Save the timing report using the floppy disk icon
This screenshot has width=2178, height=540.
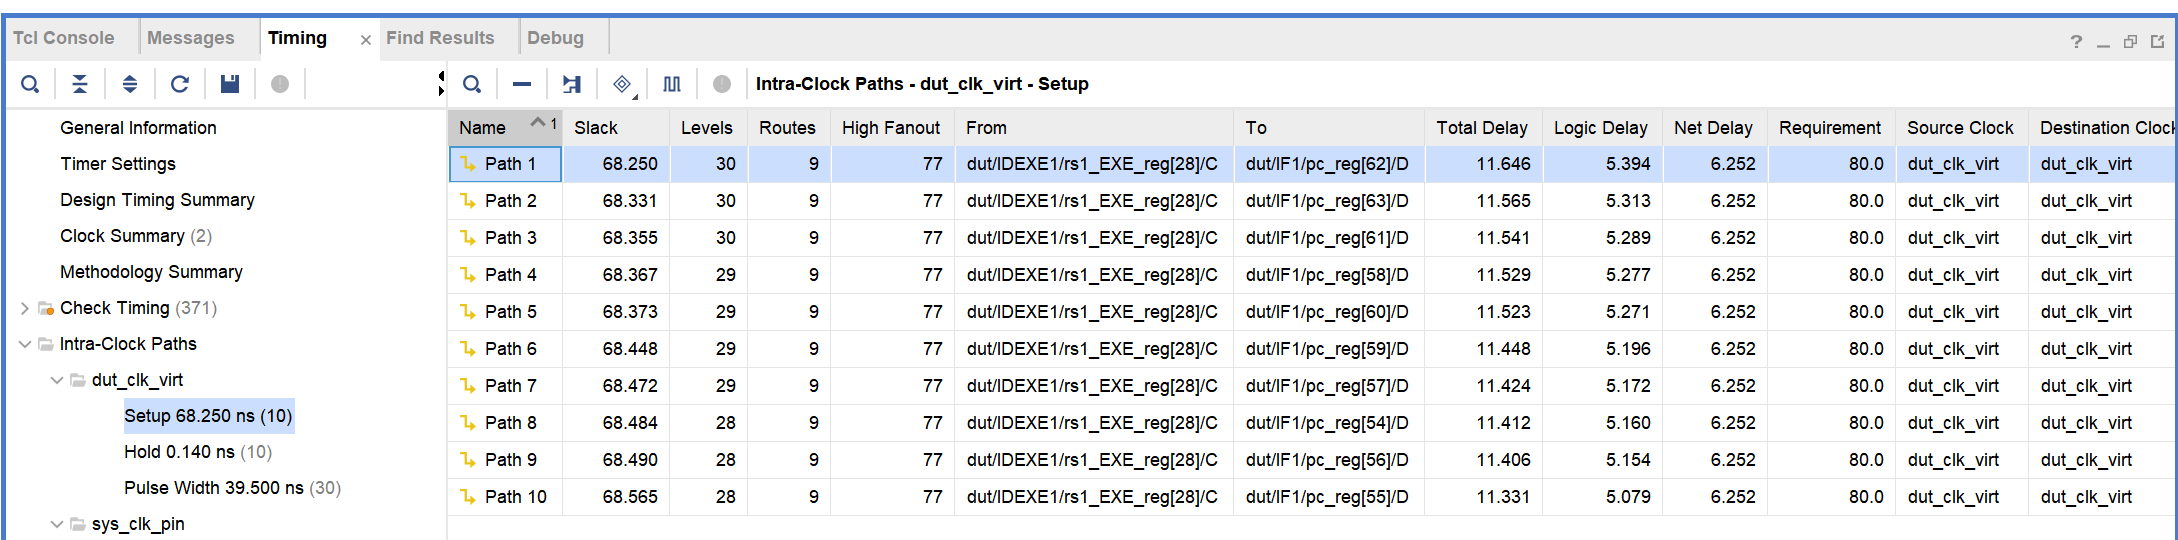(x=230, y=84)
